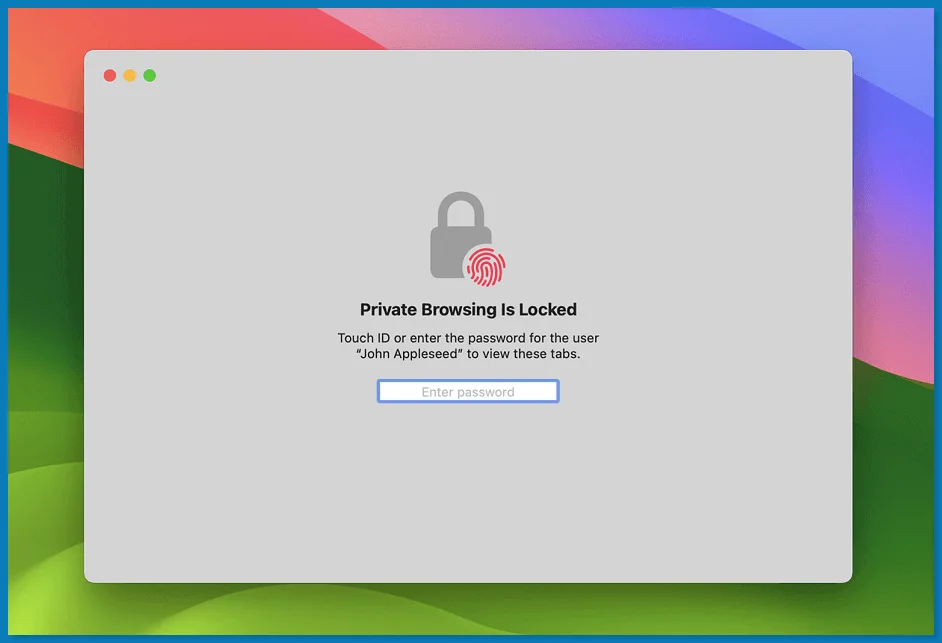Minimize the window with the yellow button
This screenshot has width=942, height=643.
click(130, 76)
